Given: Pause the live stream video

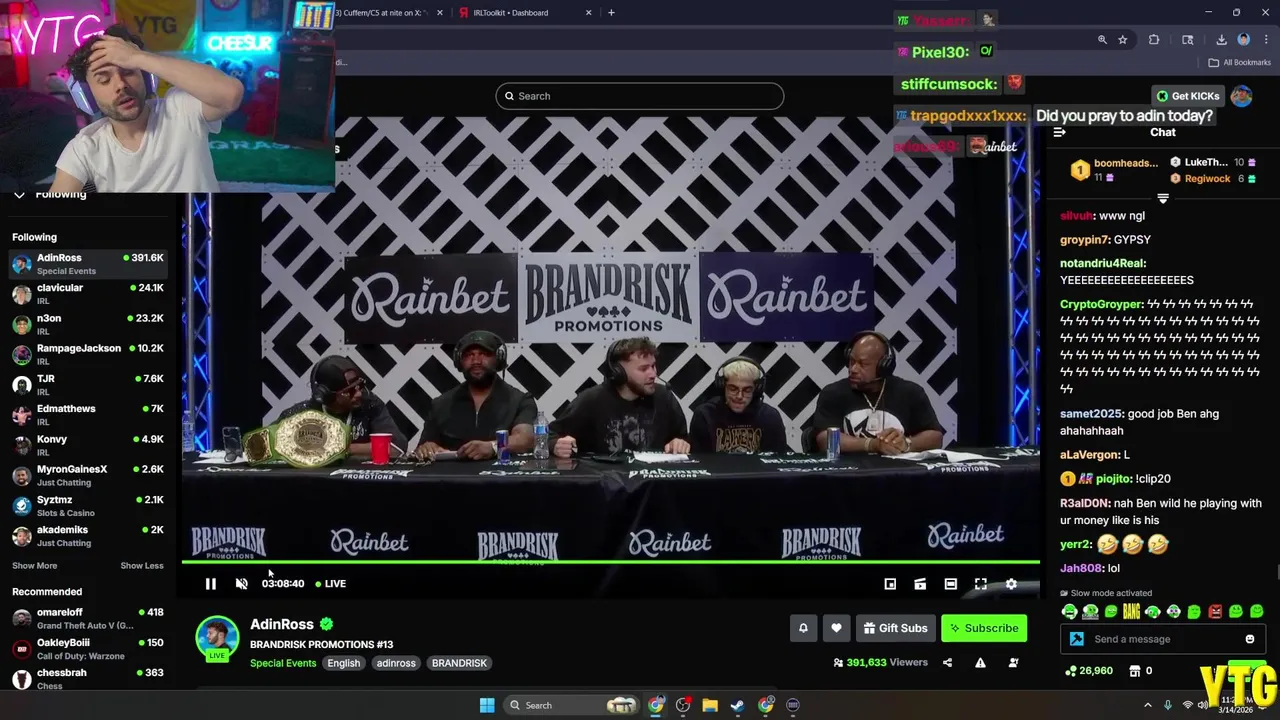Looking at the screenshot, I should point(211,584).
